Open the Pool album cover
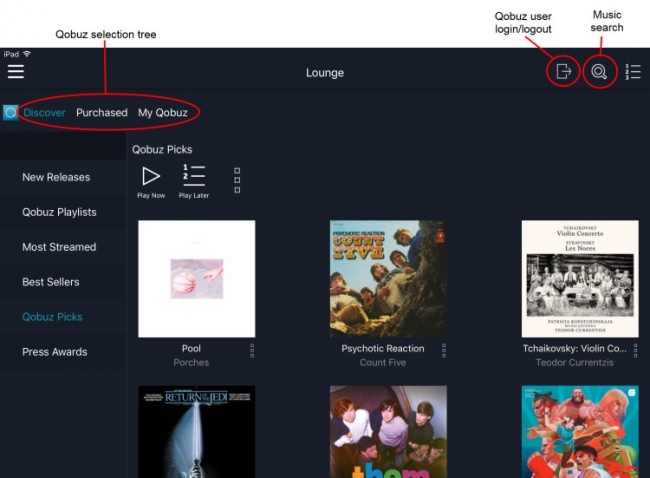 tap(196, 279)
